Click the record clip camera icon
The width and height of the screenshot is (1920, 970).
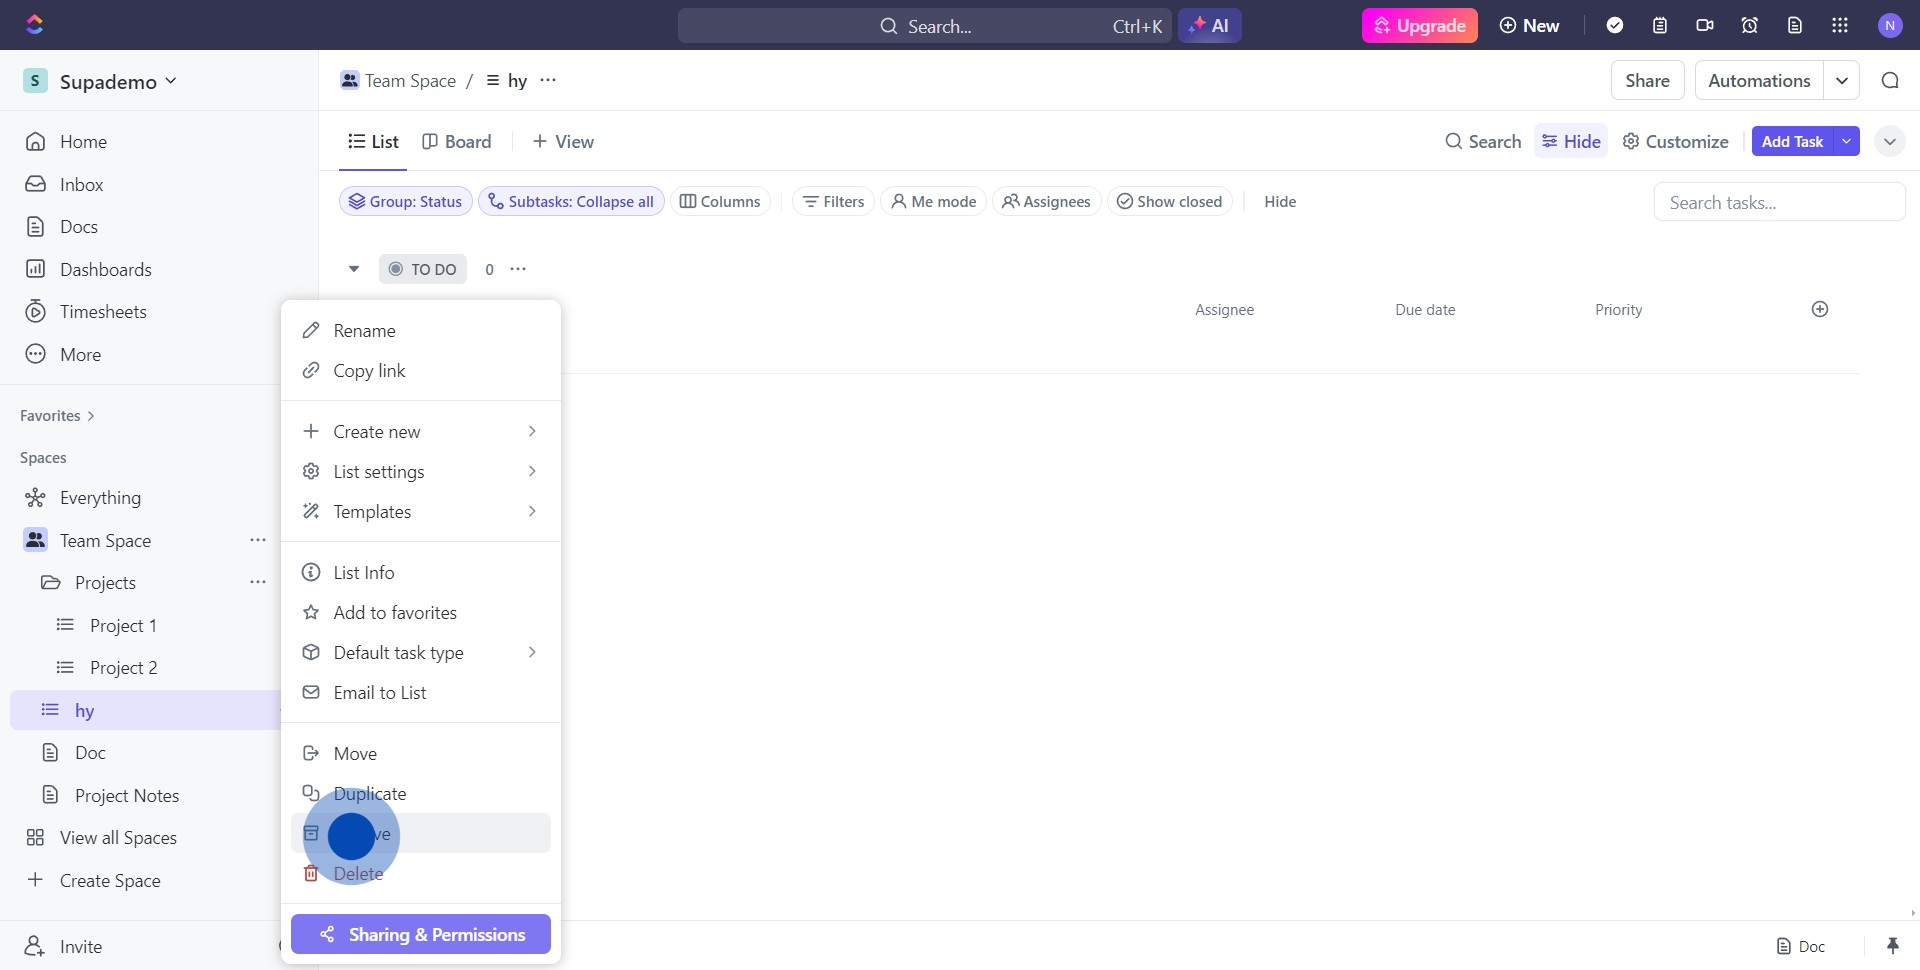(x=1705, y=26)
